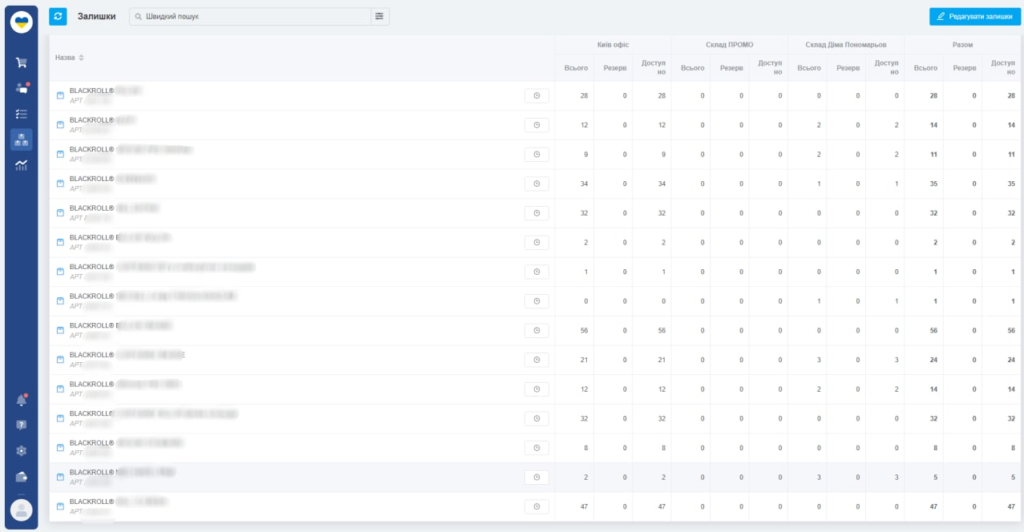The width and height of the screenshot is (1024, 532).
Task: Click the heart logo at sidebar top
Action: 21,20
